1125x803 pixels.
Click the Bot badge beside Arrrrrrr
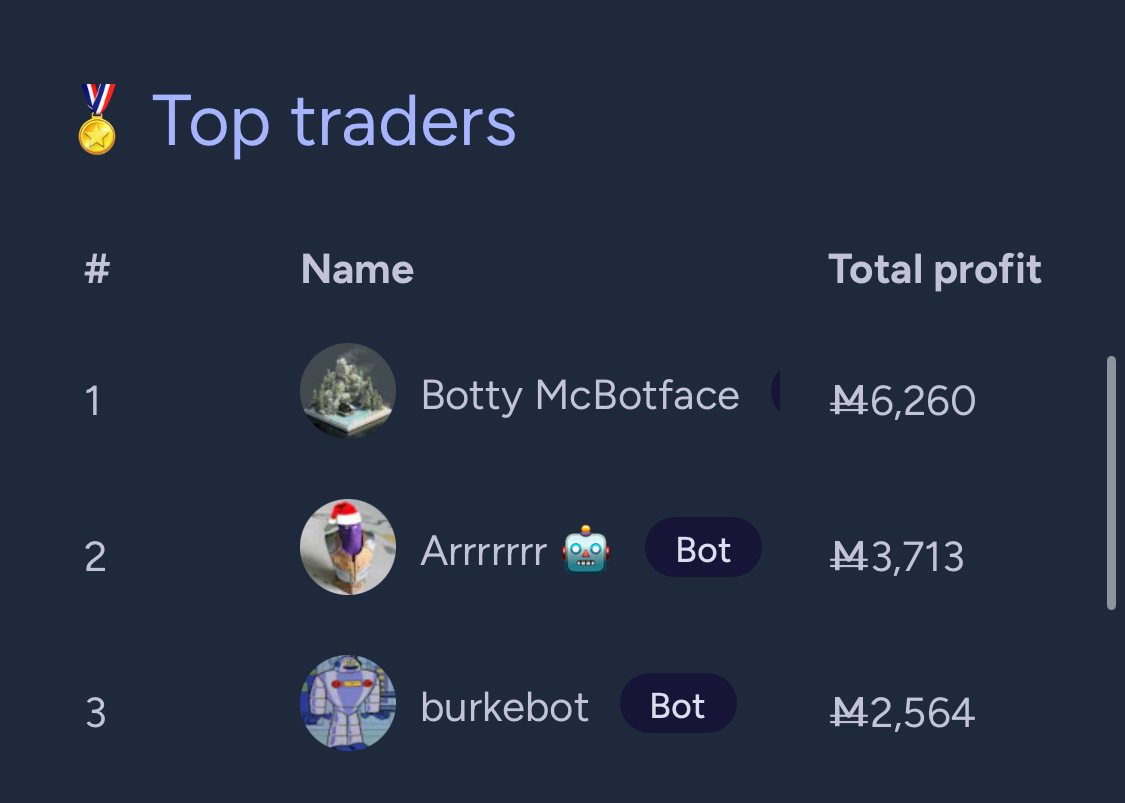703,548
